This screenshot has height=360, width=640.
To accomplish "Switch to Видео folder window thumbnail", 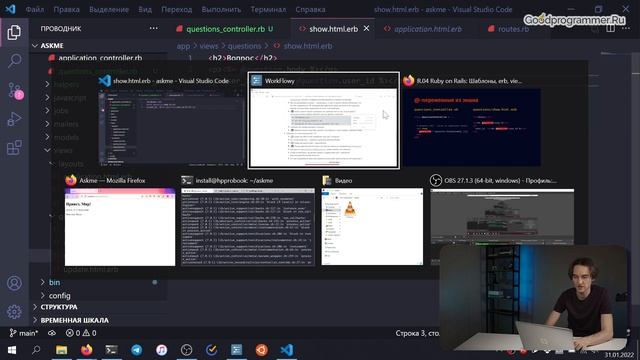I will pyautogui.click(x=372, y=221).
